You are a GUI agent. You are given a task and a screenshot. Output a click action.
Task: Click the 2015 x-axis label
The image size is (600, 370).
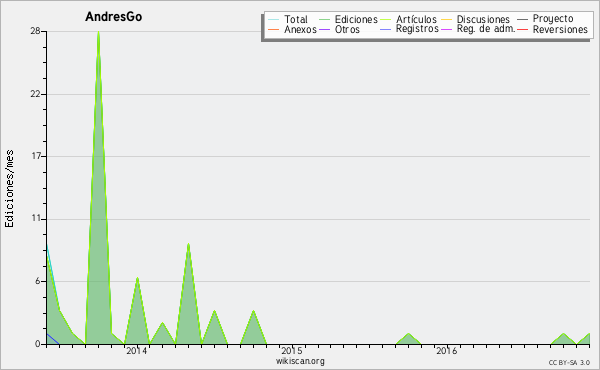292,350
